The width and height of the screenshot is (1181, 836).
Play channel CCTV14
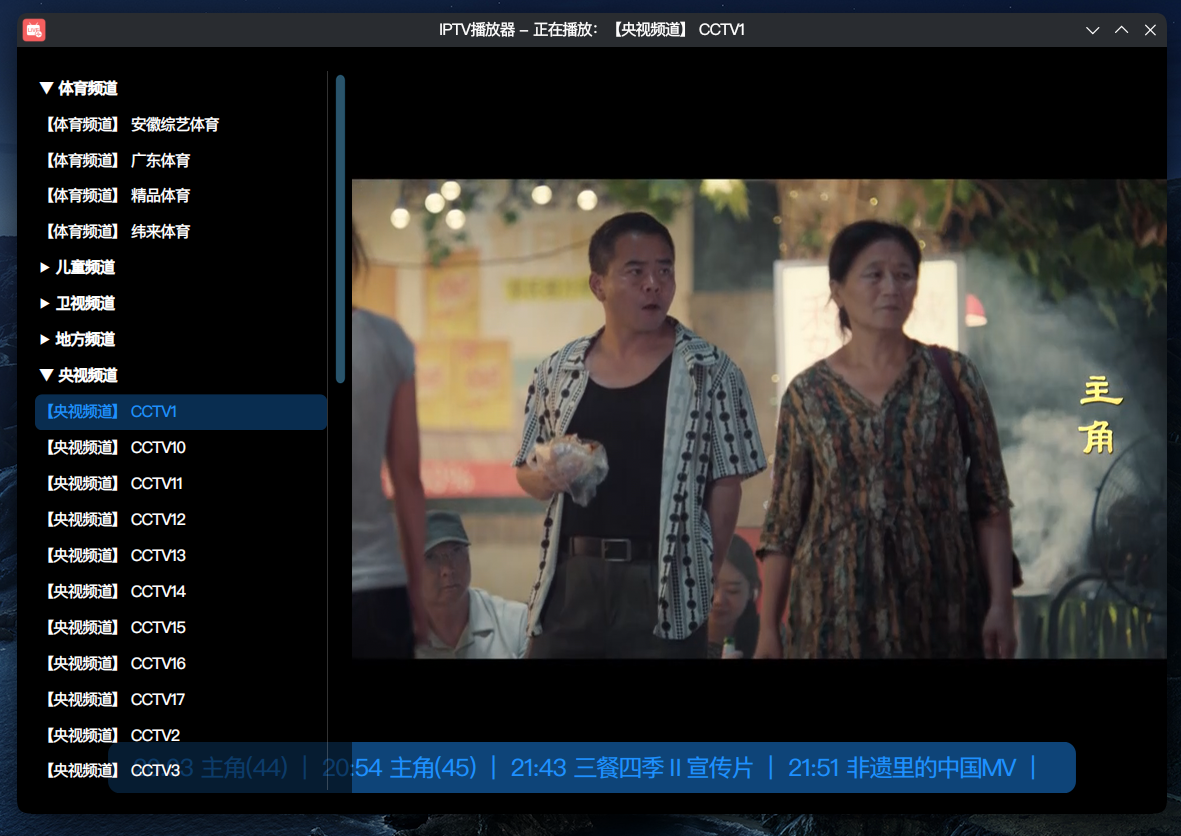[181, 591]
